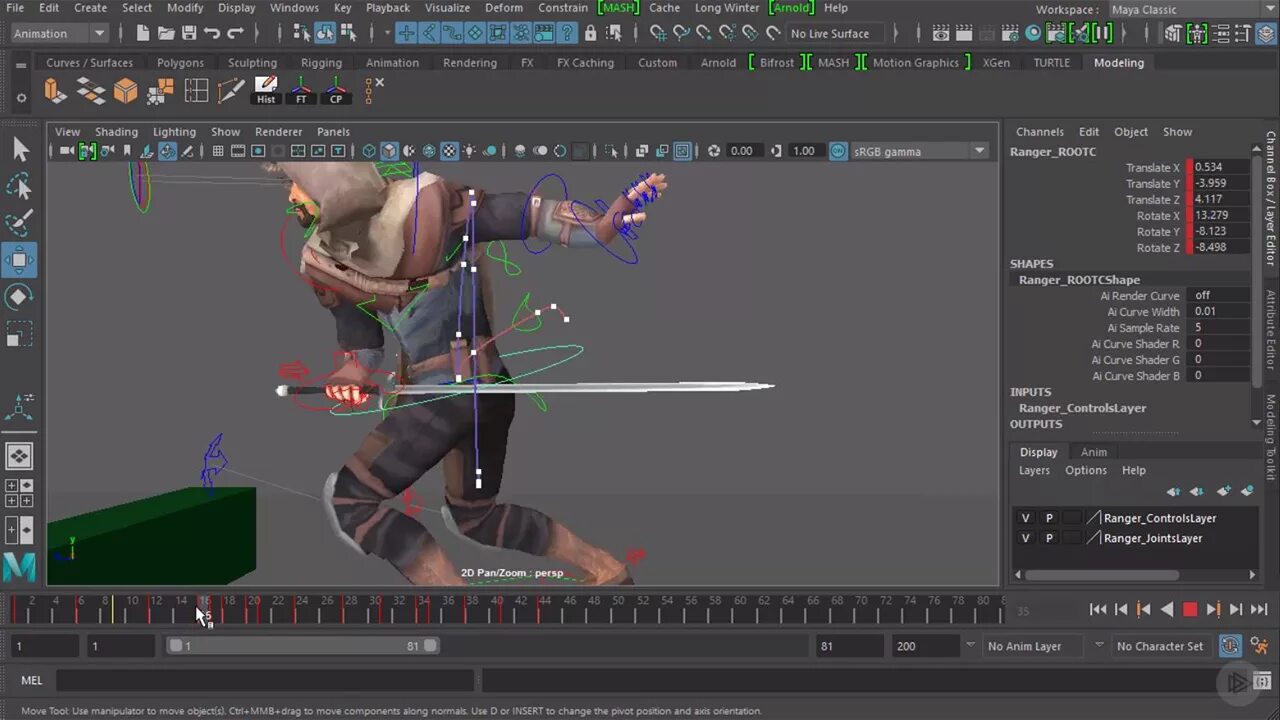Click frame 40 on the time slider
The height and width of the screenshot is (720, 1280).
pyautogui.click(x=497, y=608)
